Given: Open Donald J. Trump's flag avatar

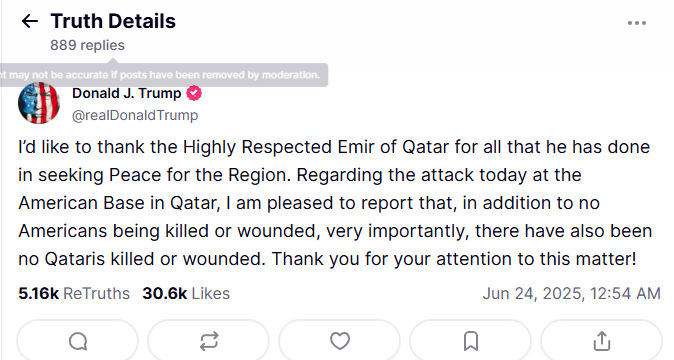Looking at the screenshot, I should [39, 103].
